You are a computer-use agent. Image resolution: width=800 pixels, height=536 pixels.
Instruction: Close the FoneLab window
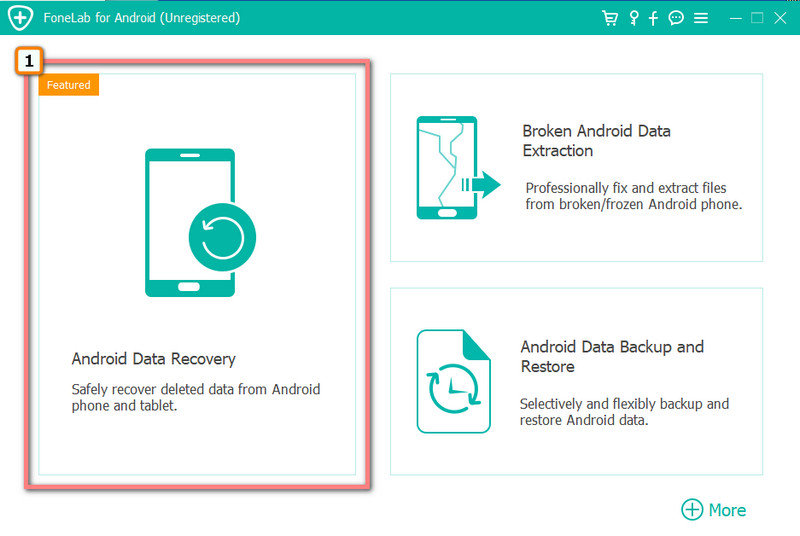[x=780, y=18]
